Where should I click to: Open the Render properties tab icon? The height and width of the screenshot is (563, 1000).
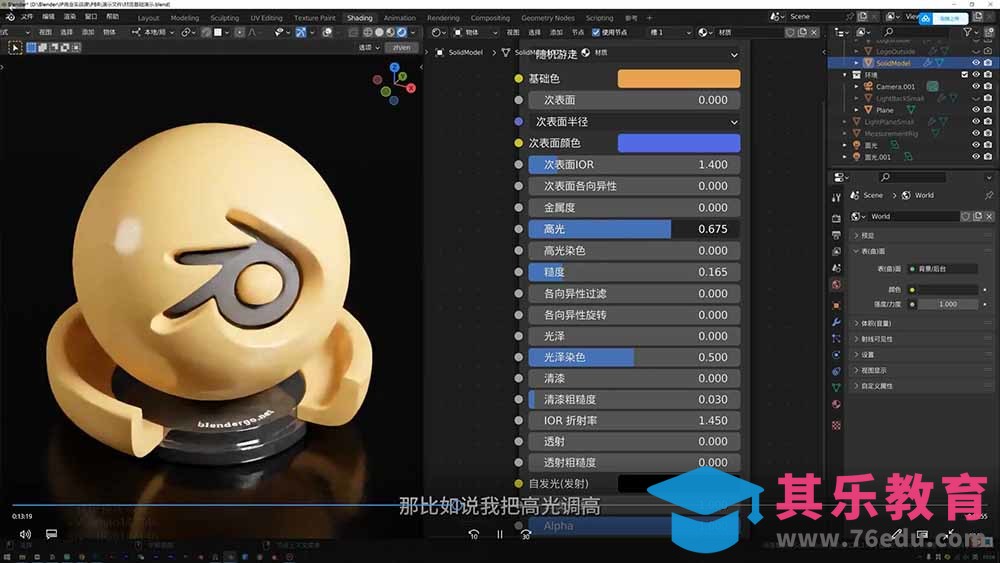[x=836, y=218]
